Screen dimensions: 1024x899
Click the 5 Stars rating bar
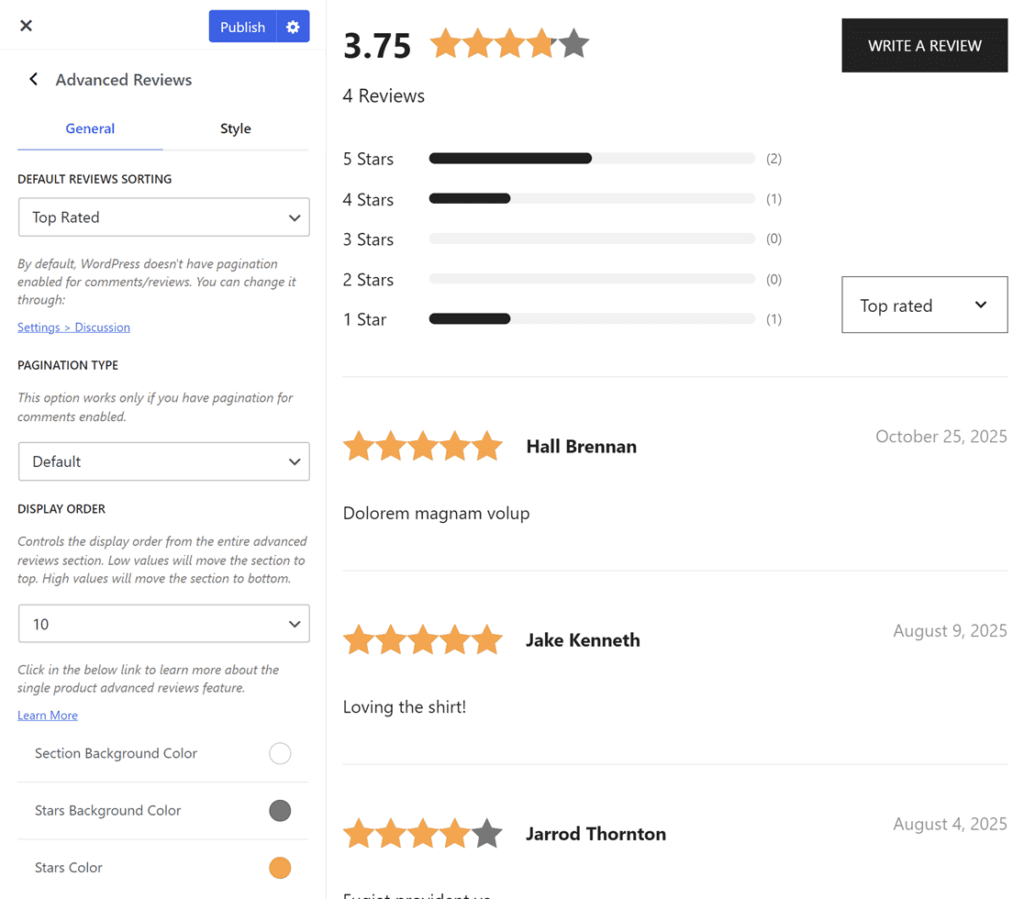tap(591, 159)
